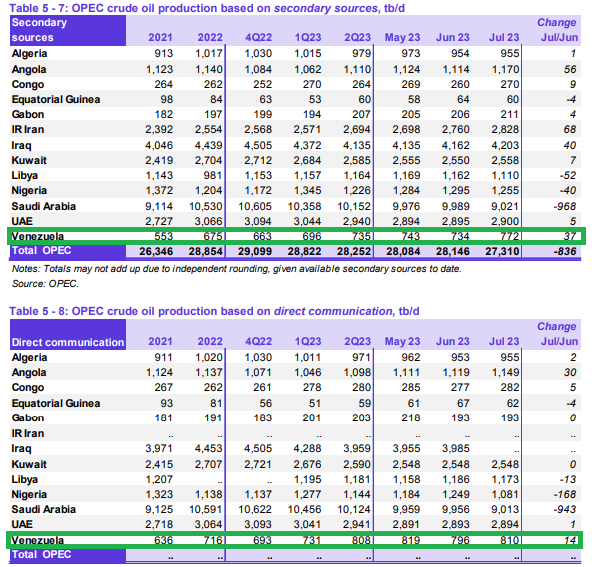Select Kuwait's 4Q22 value 2,721
592x567 pixels.
point(258,464)
